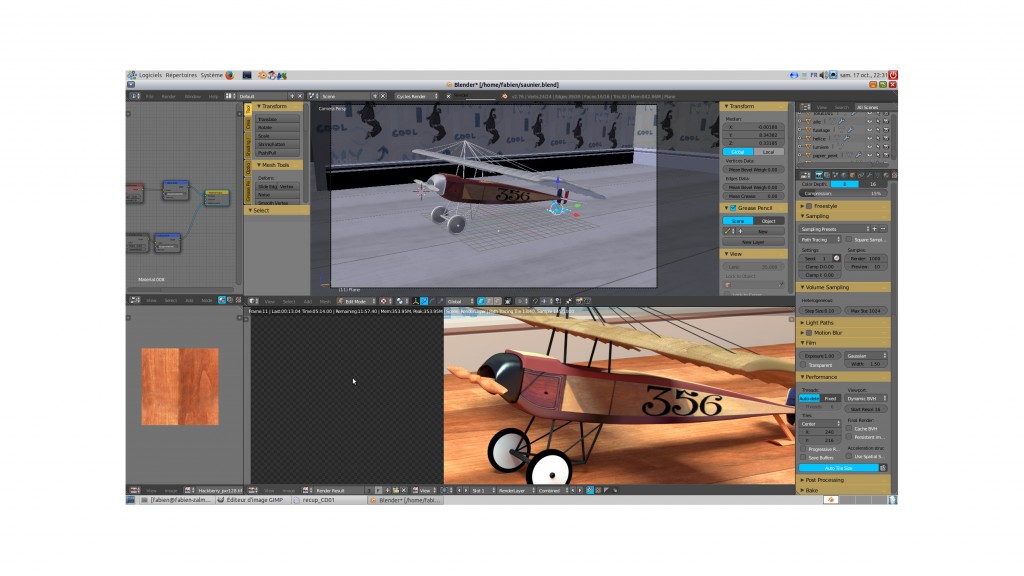1024x576 pixels.
Task: Open the Système menu
Action: tap(211, 75)
